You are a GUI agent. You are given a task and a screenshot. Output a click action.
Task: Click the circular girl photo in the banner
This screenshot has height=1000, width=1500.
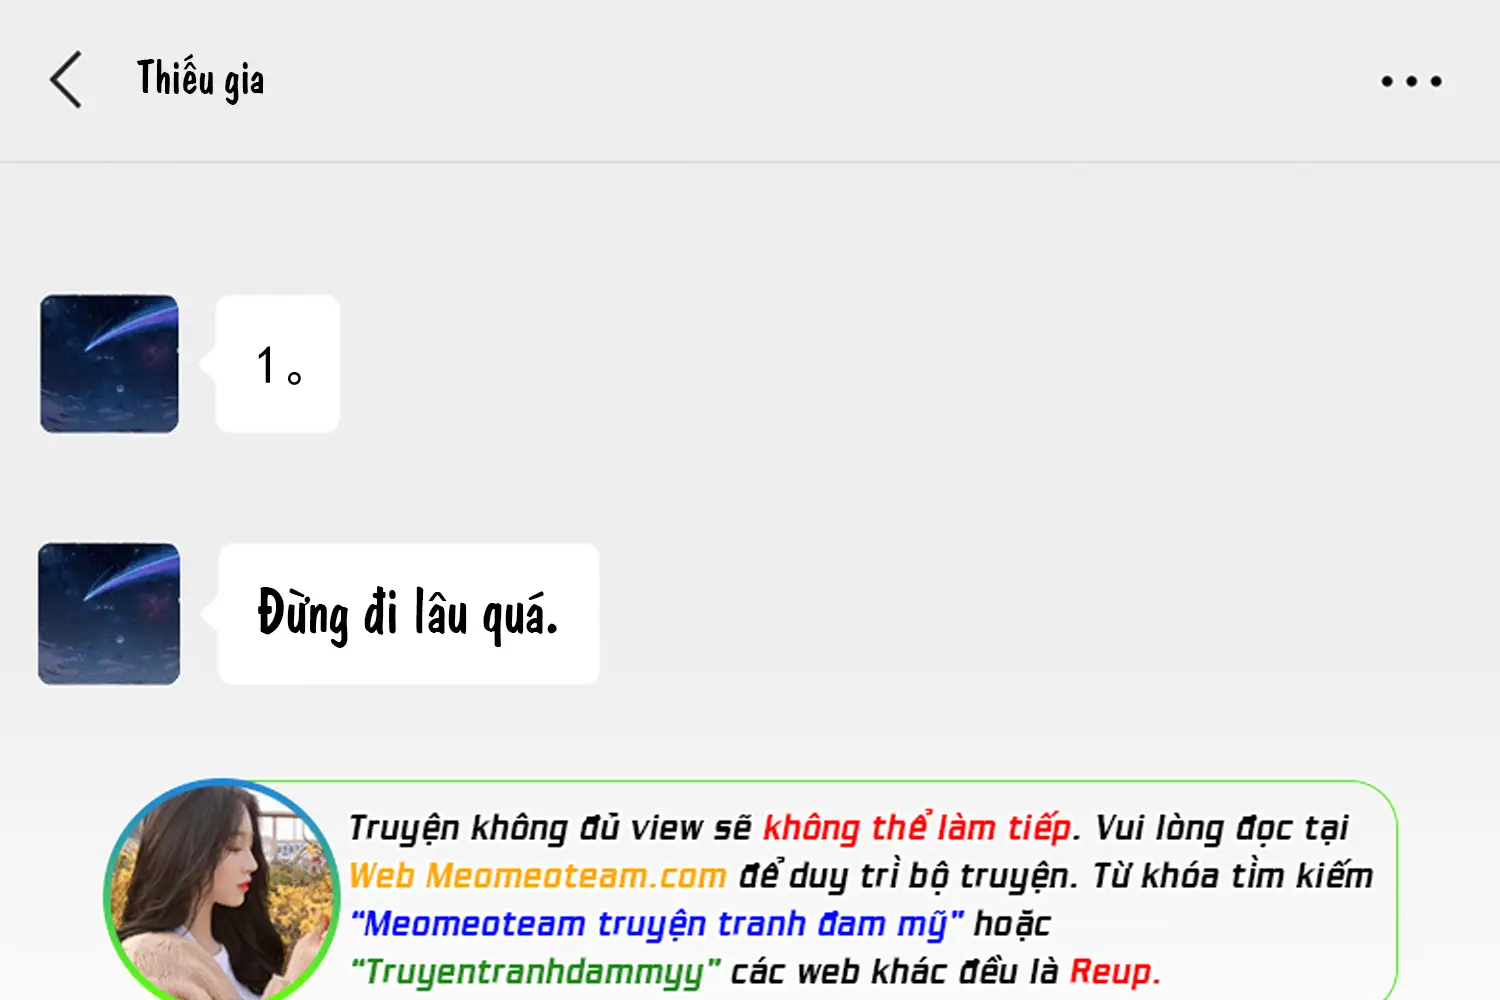222,892
